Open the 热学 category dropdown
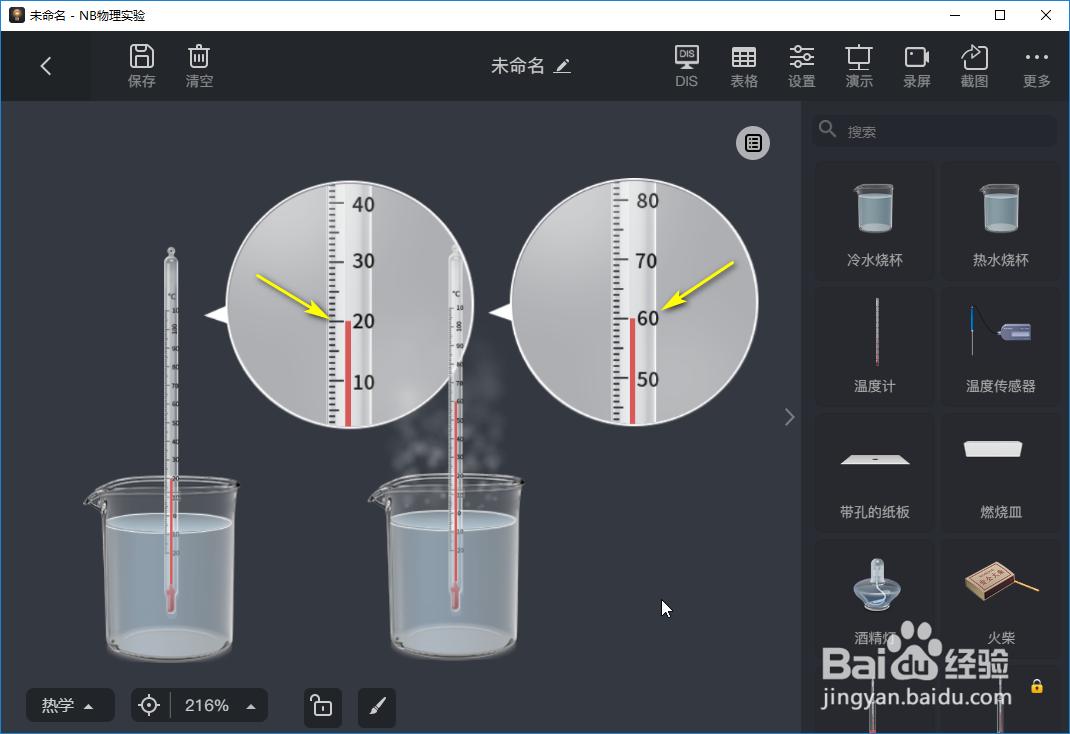The width and height of the screenshot is (1070, 734). [70, 705]
